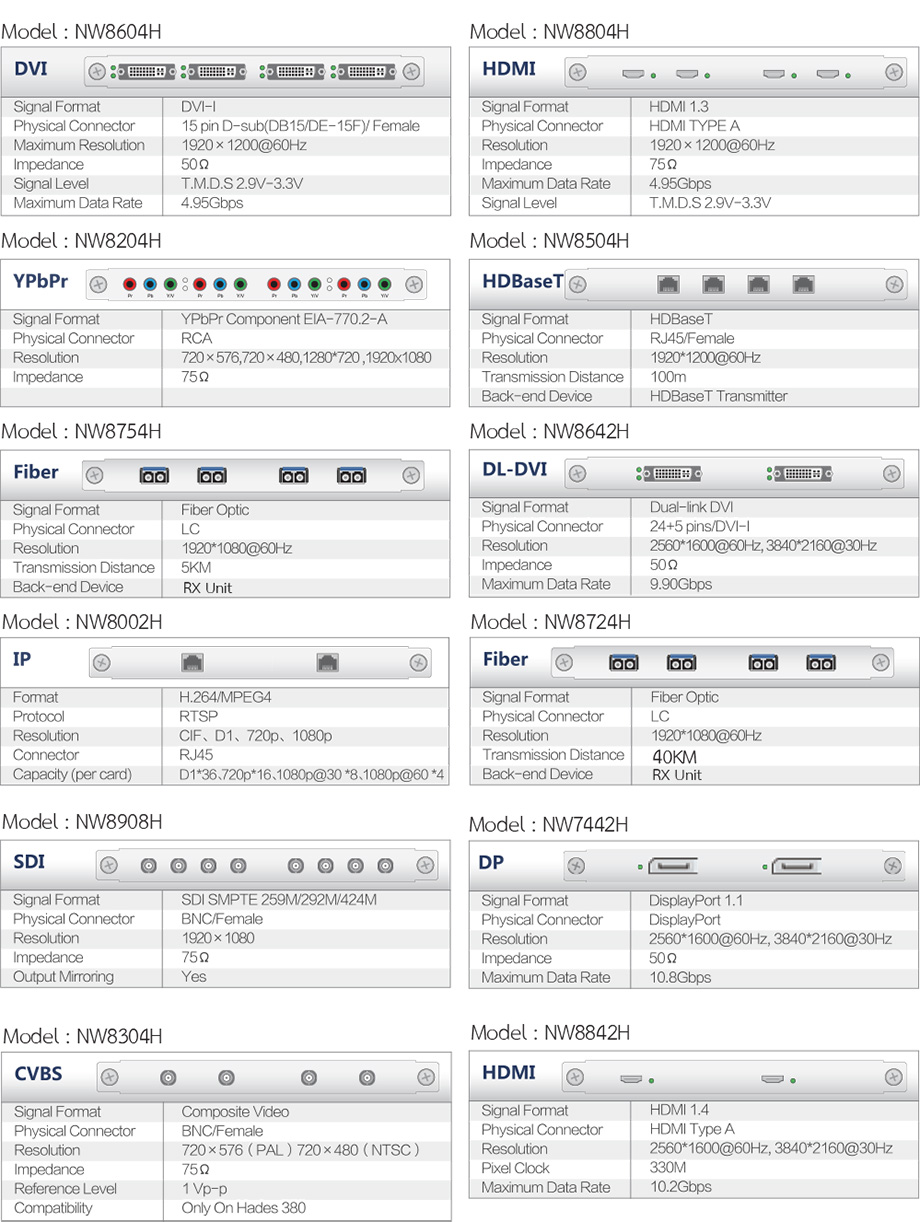Click the first BNC connector on CVBS card
The height and width of the screenshot is (1222, 920).
168,1078
